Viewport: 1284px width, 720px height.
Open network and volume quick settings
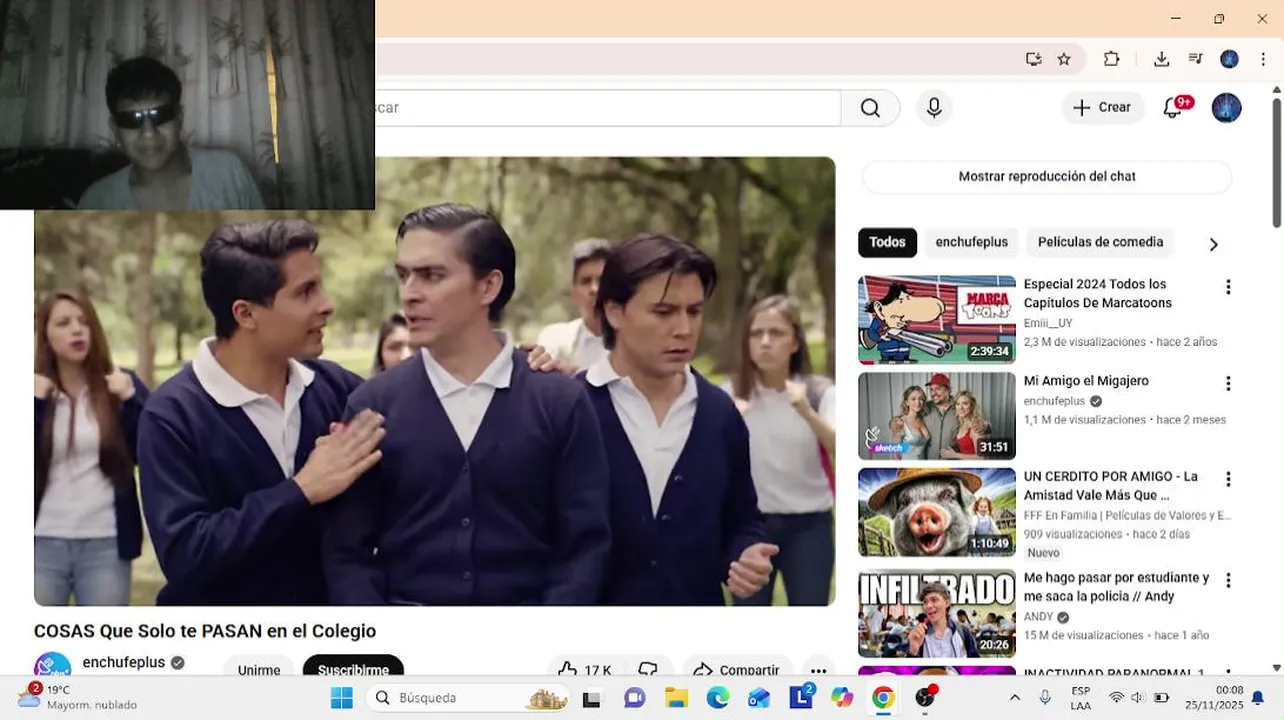tap(1139, 698)
